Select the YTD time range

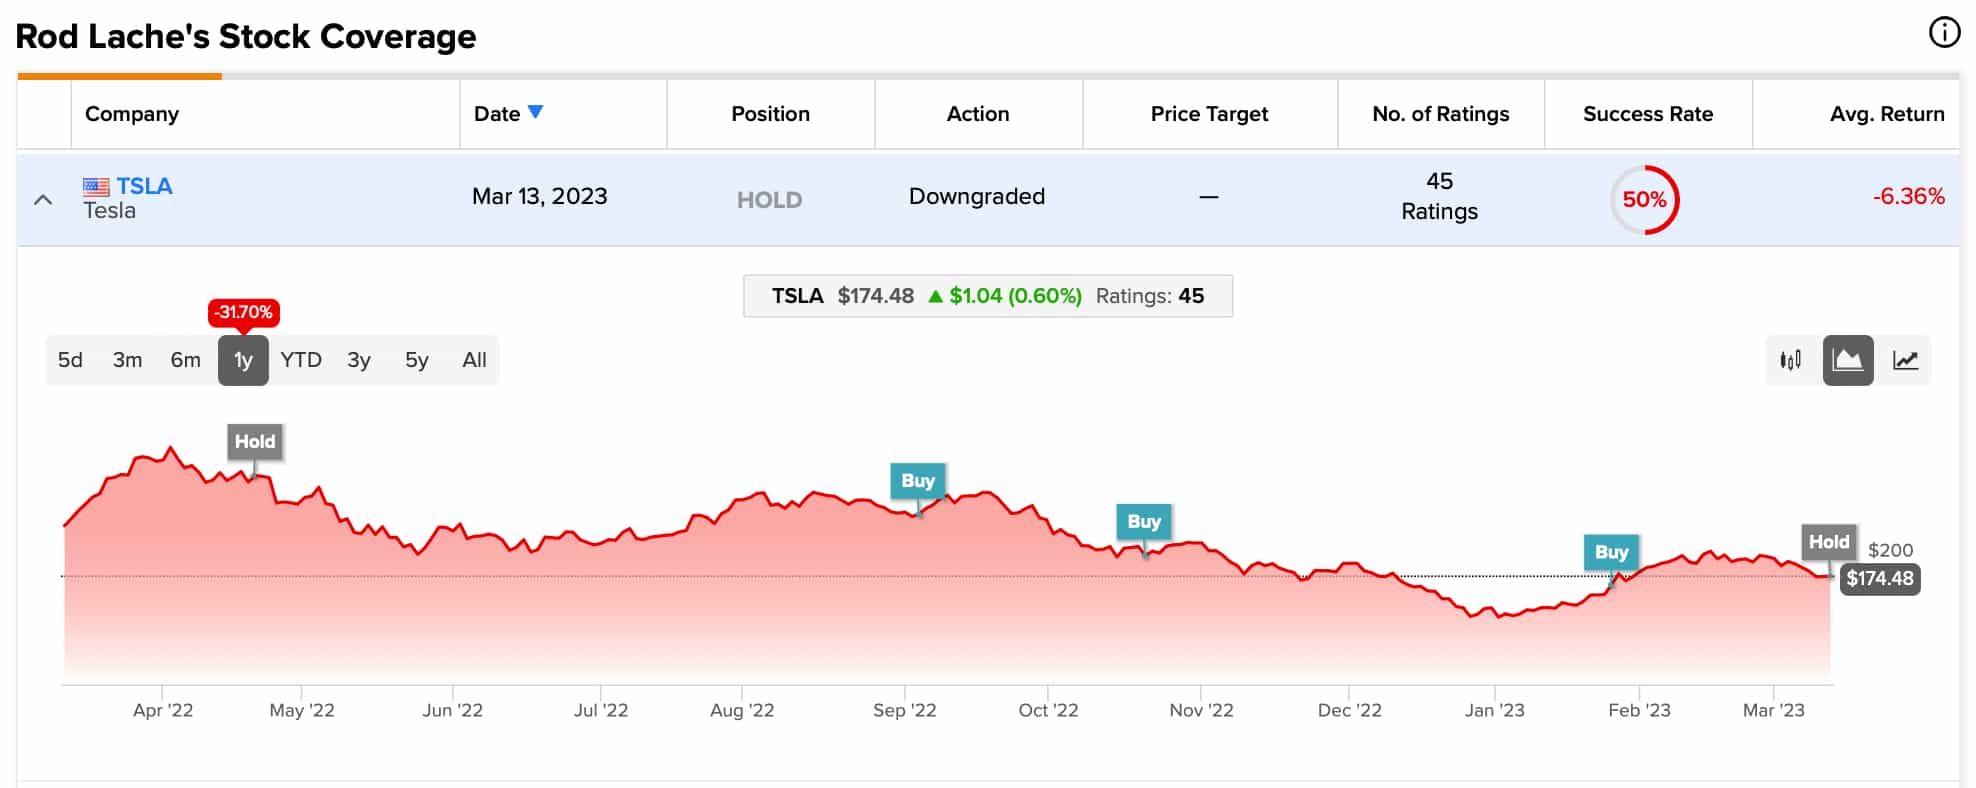tap(301, 360)
